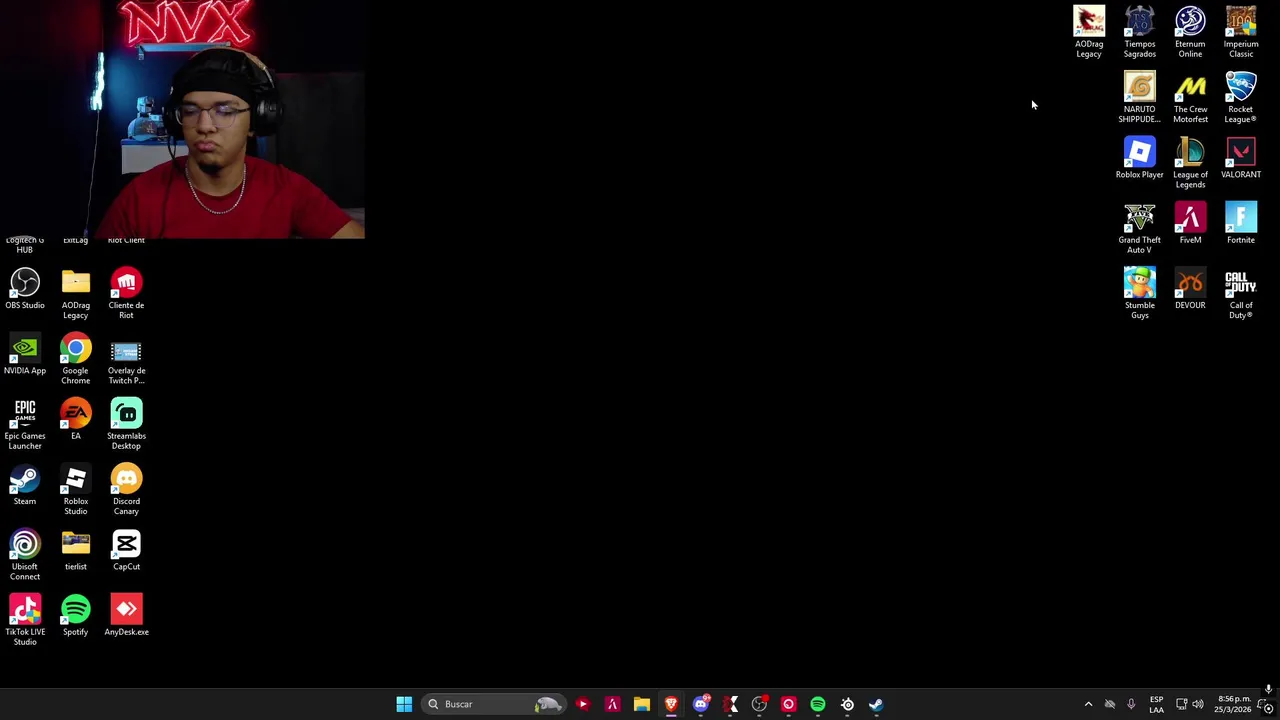
Task: Open OBS Studio taskbar icon
Action: click(759, 704)
